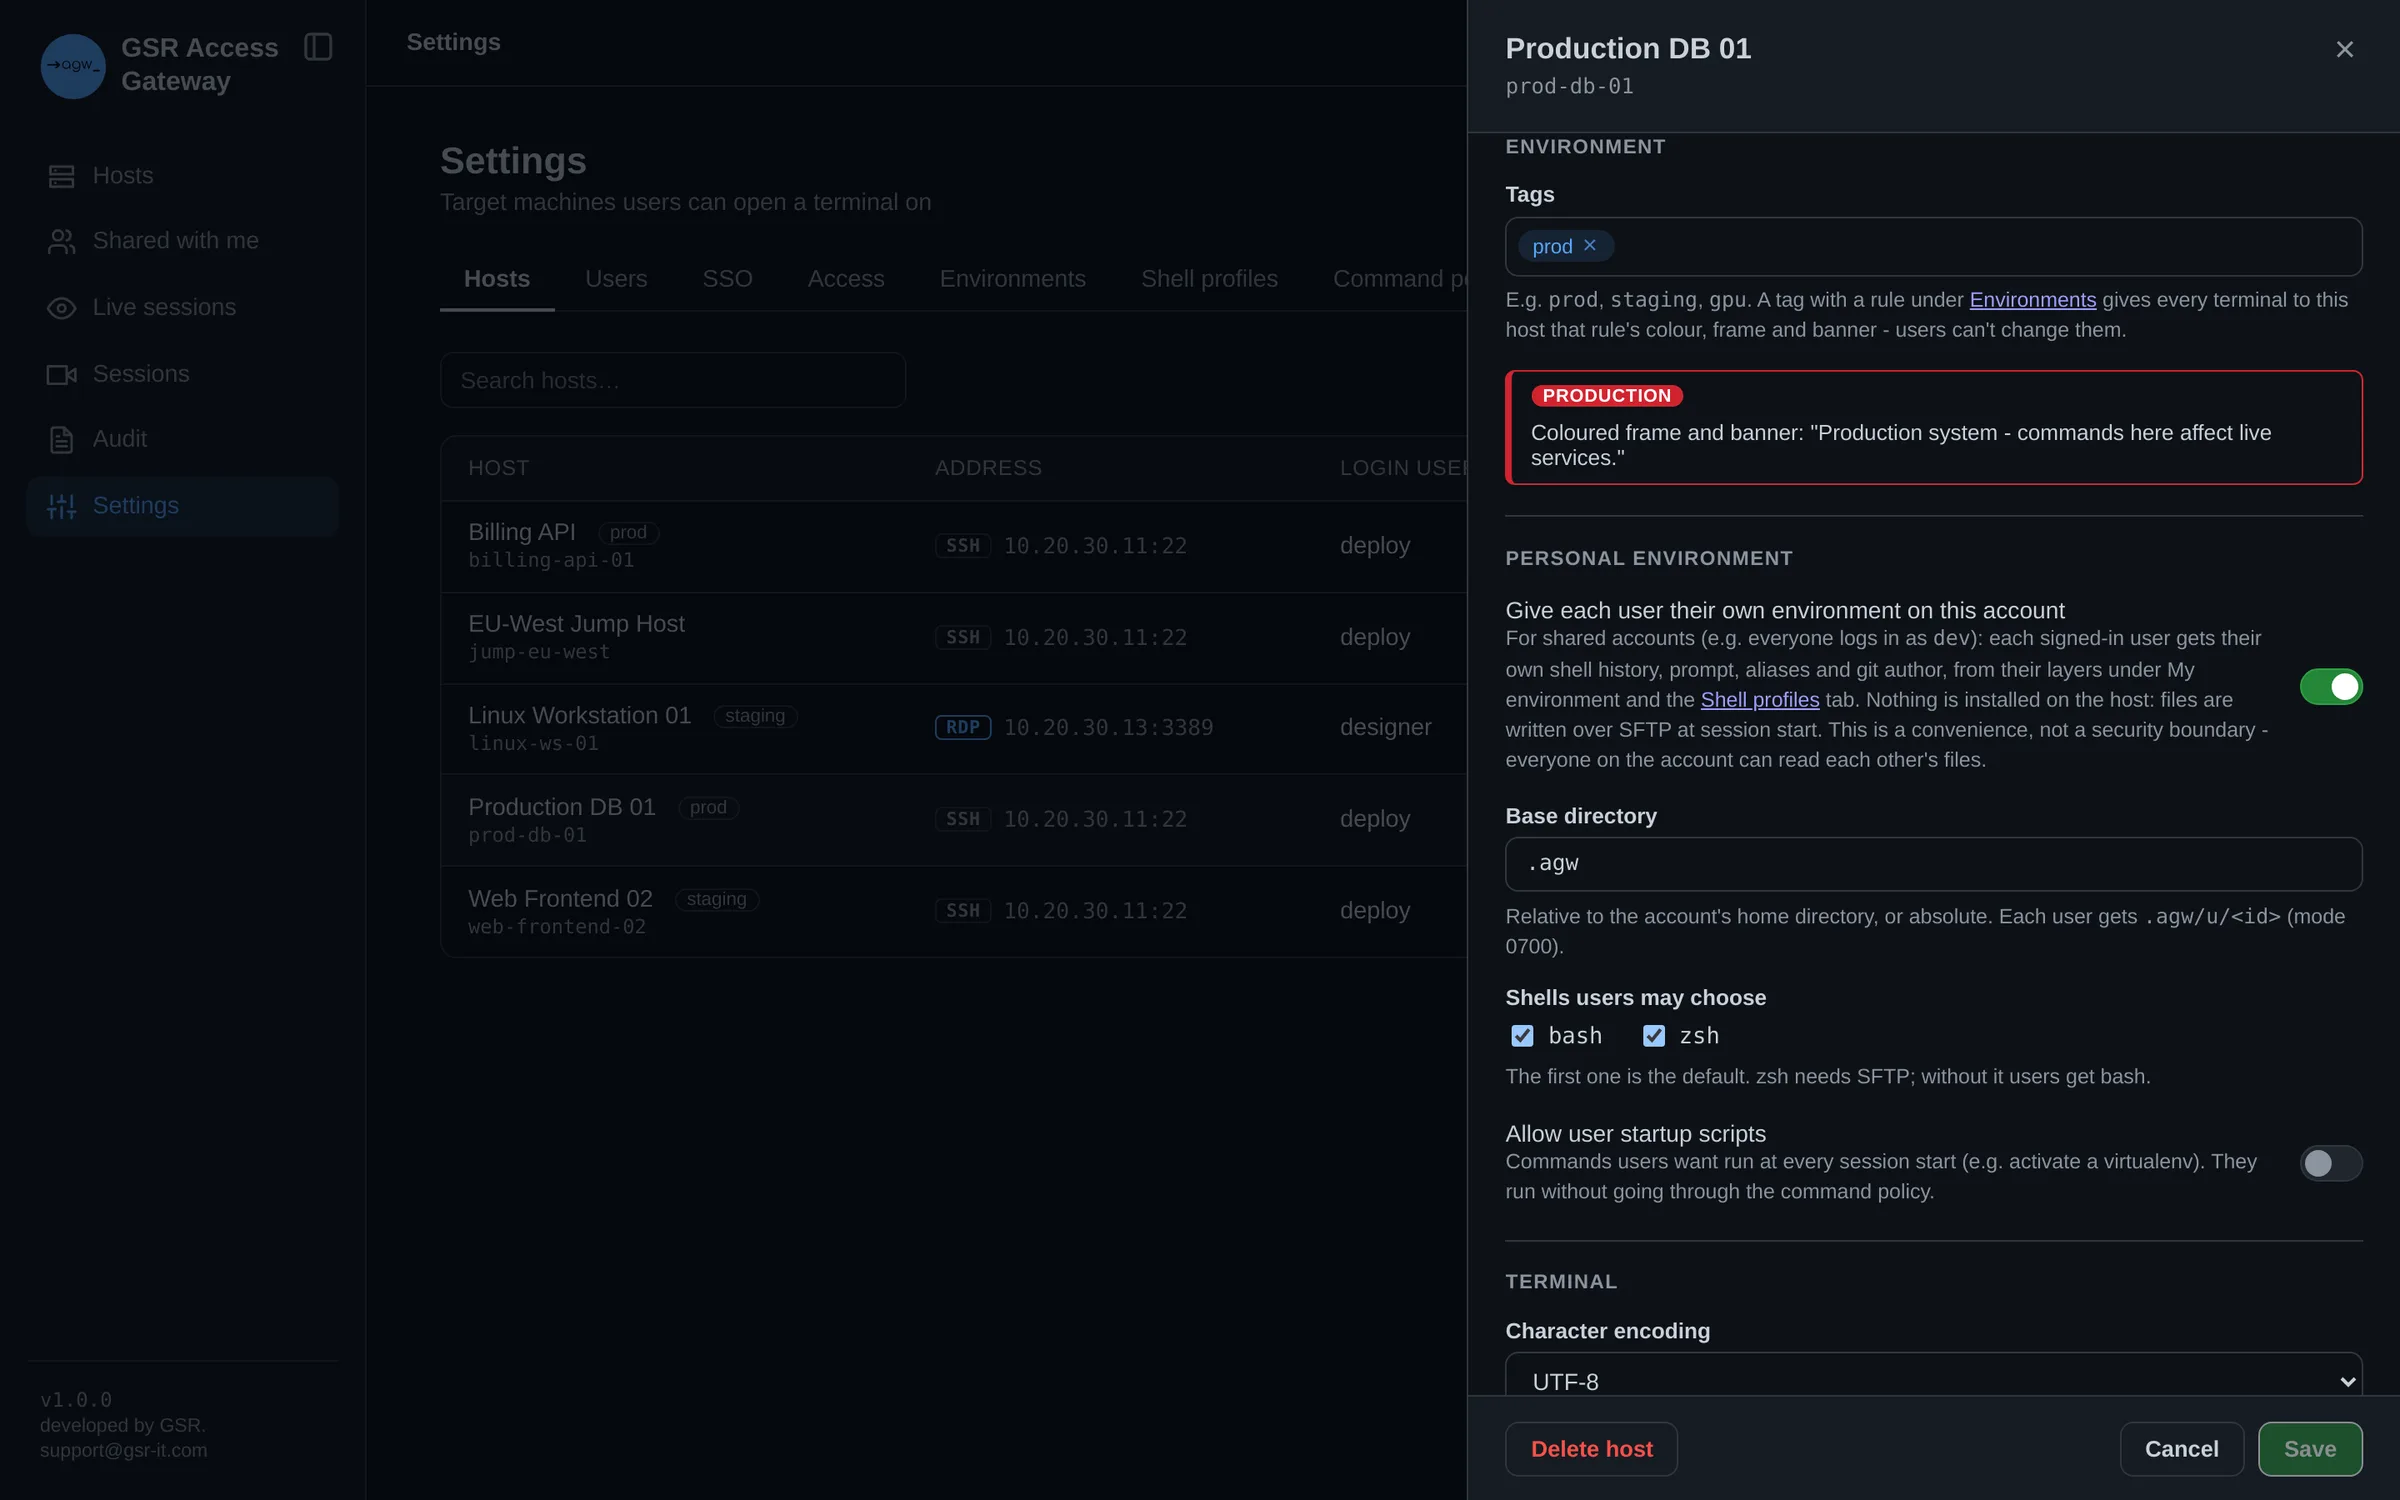Switch to the Hosts tab

coord(497,279)
